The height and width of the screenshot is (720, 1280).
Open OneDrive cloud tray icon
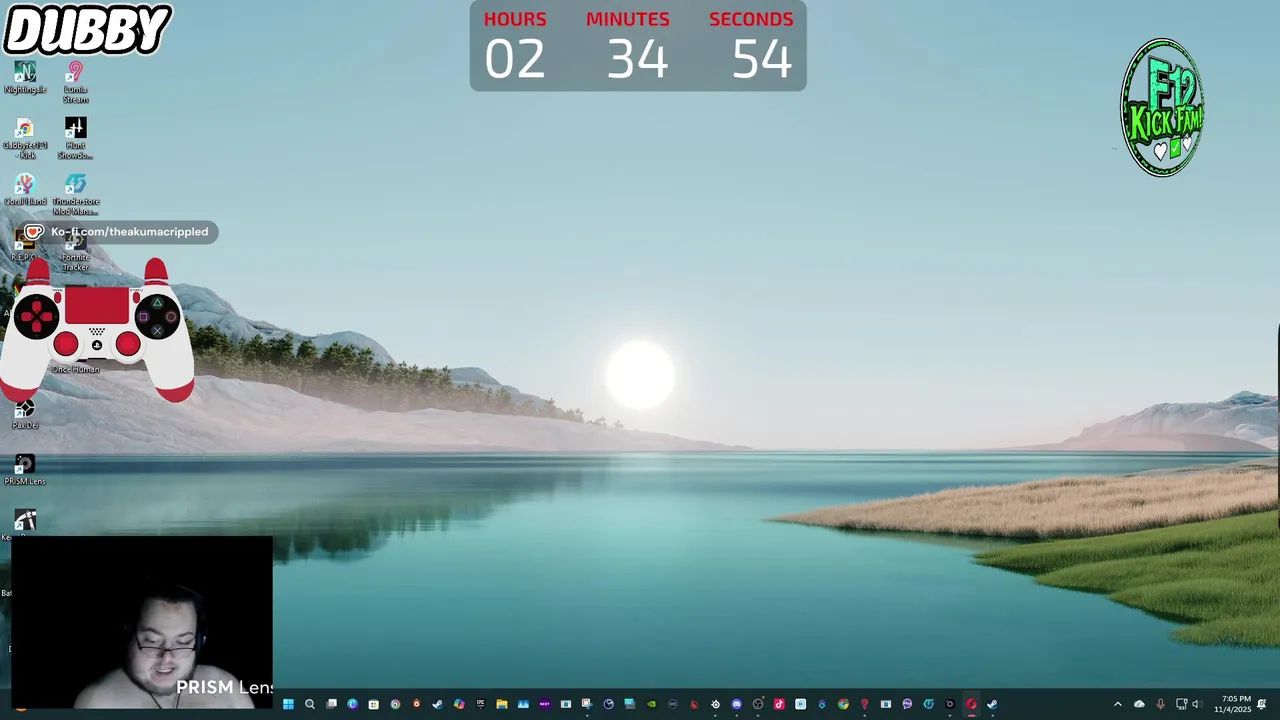coord(1139,704)
